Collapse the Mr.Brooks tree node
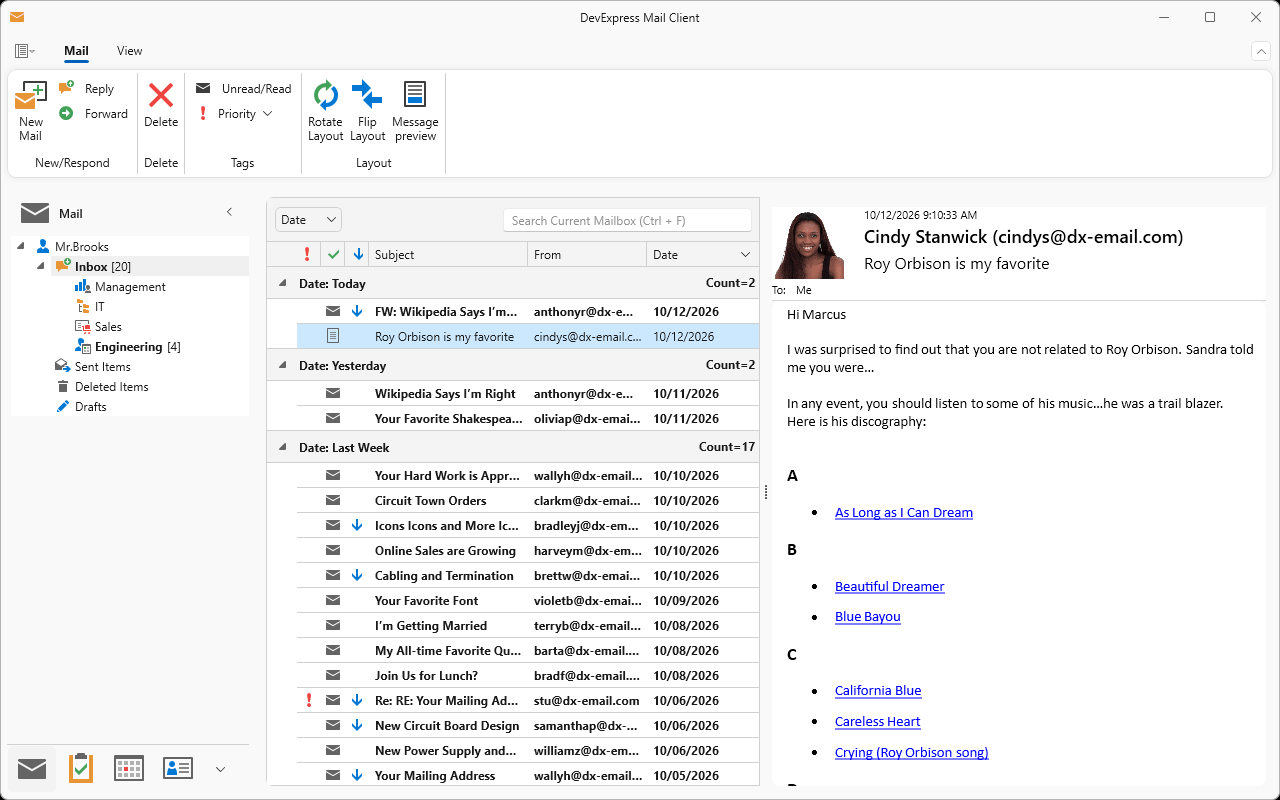The height and width of the screenshot is (800, 1280). pyautogui.click(x=21, y=246)
